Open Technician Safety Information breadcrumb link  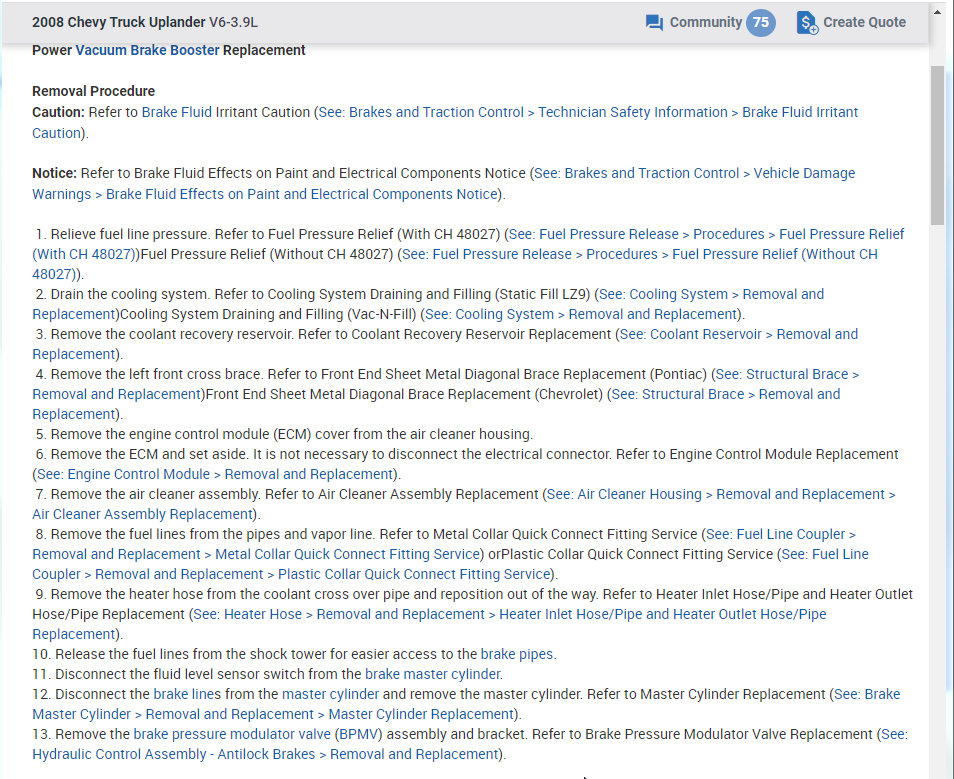[633, 113]
